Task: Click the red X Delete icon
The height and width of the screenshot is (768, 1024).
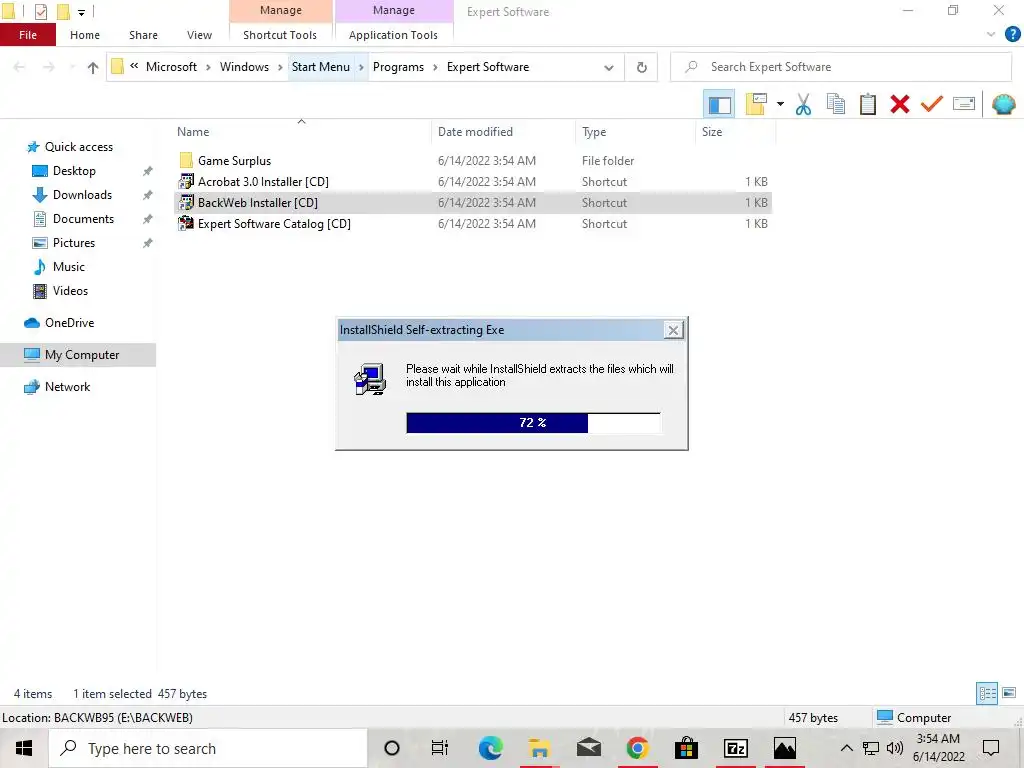Action: tap(900, 104)
